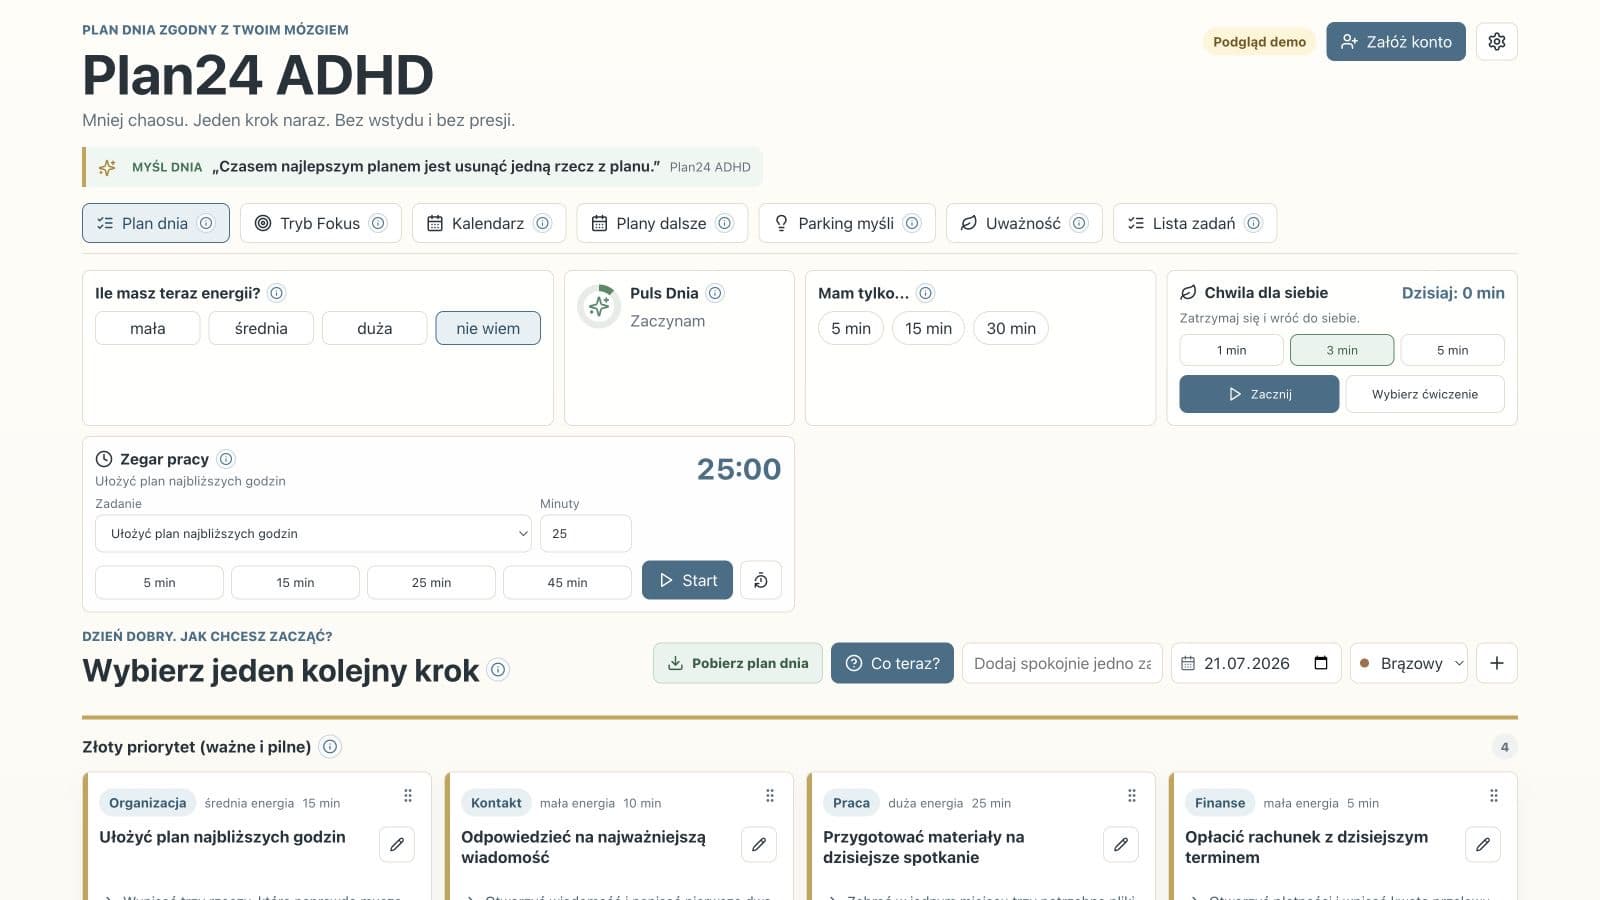Image resolution: width=1600 pixels, height=900 pixels.
Task: Click the Puls Dnia progress ring
Action: pyautogui.click(x=599, y=306)
